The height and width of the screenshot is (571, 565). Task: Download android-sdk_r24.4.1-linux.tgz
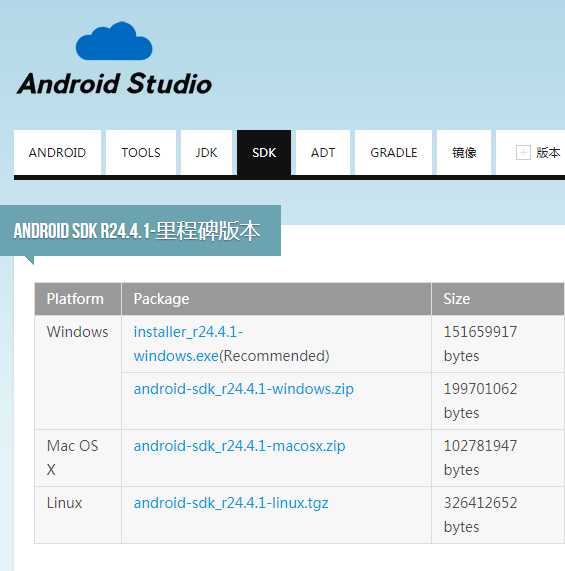pos(231,503)
